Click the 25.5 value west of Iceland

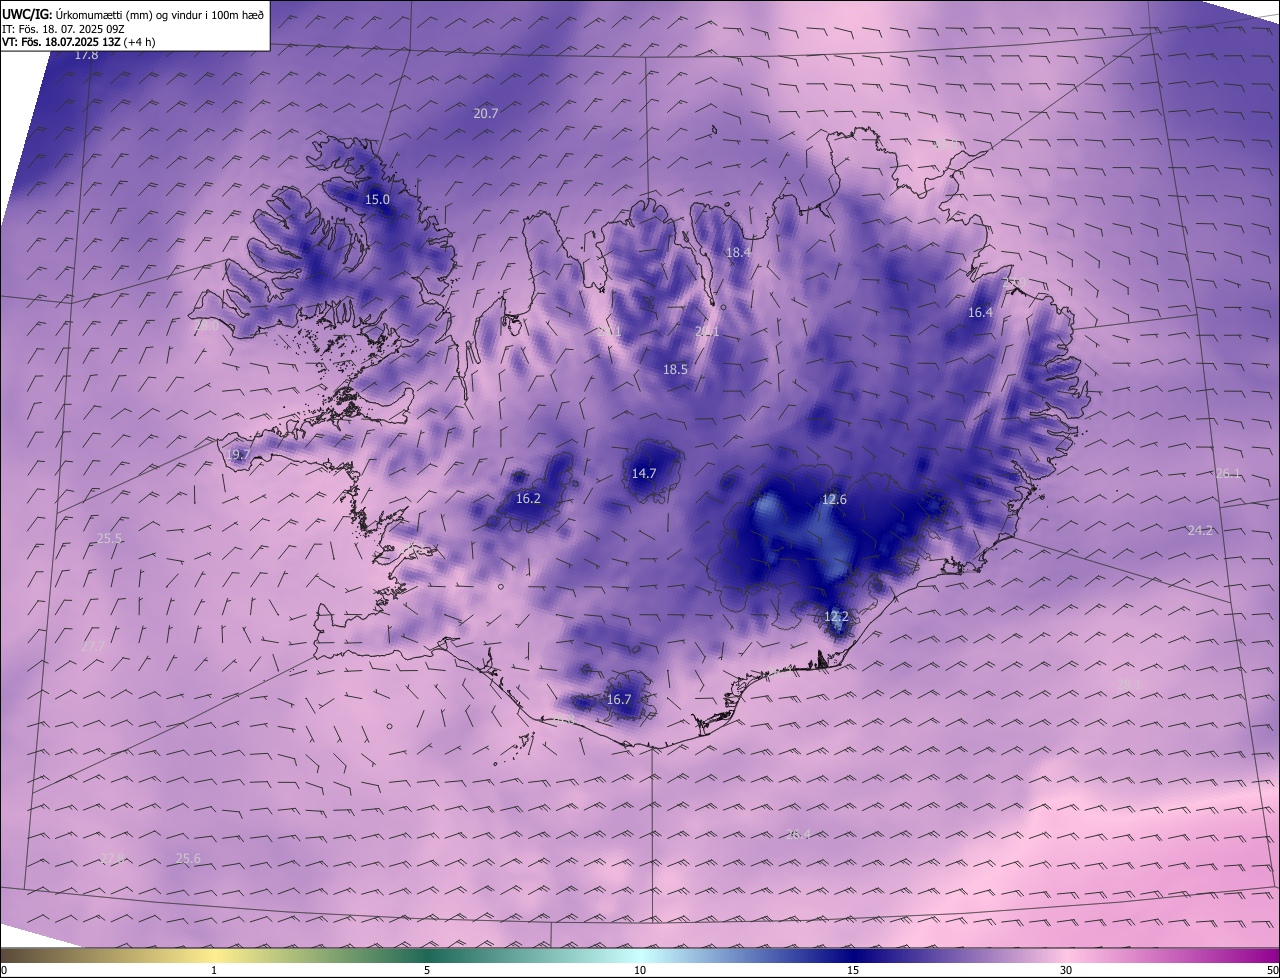point(110,539)
